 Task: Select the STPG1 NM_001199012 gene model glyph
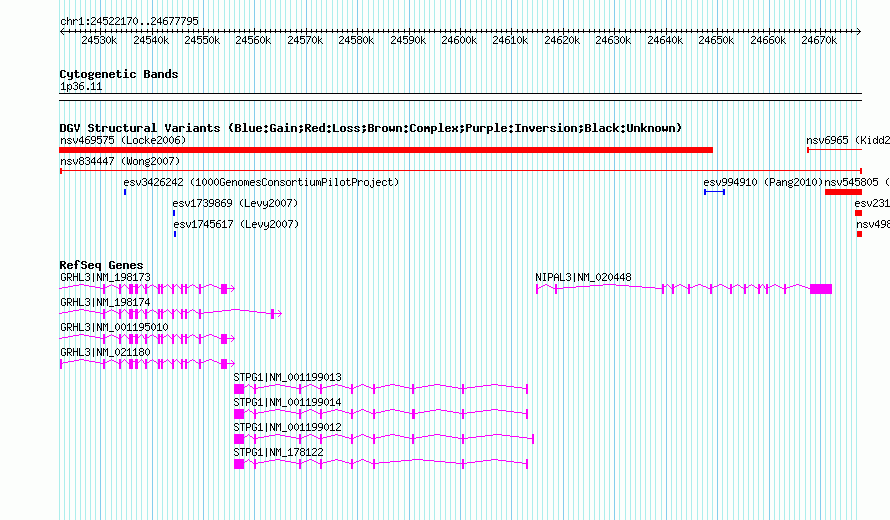pyautogui.click(x=384, y=439)
